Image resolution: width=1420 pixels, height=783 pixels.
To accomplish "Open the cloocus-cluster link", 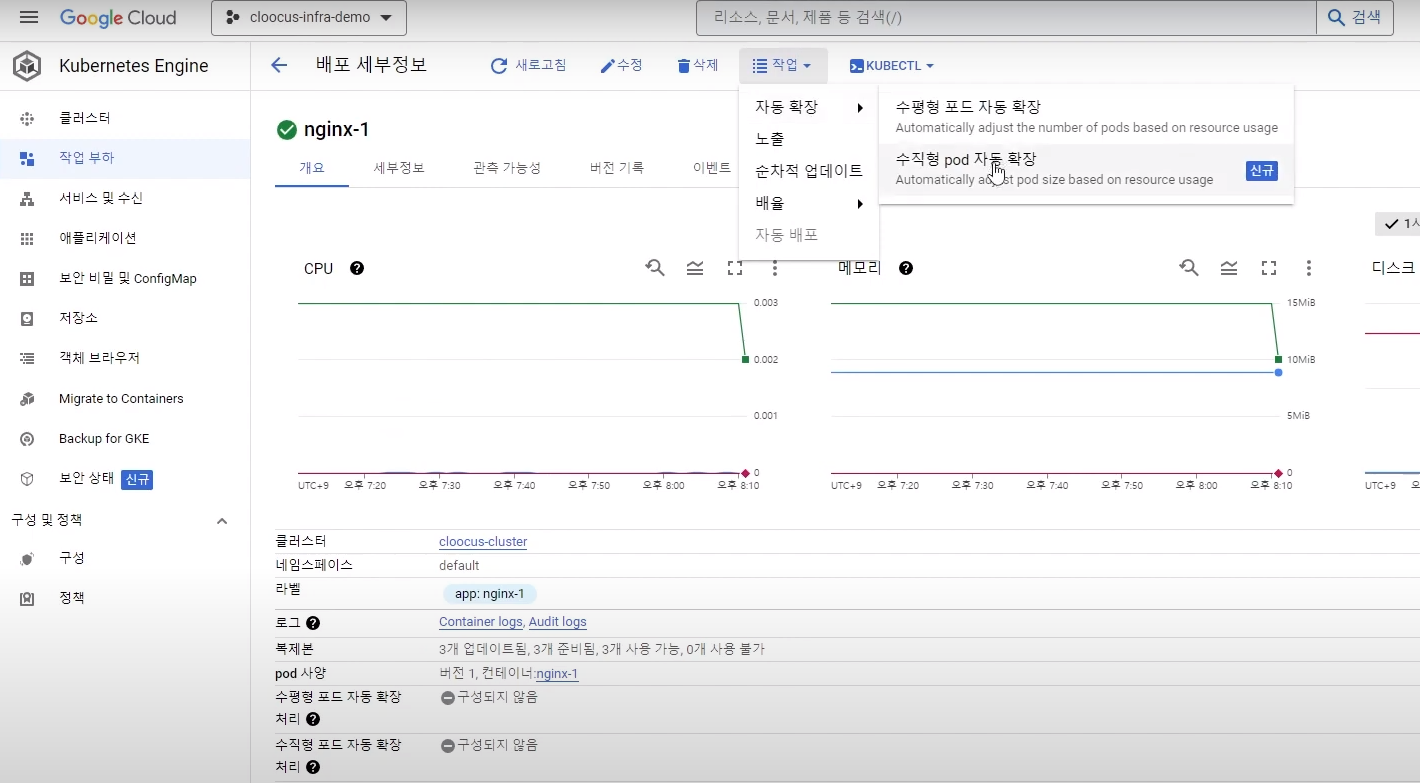I will [x=483, y=541].
